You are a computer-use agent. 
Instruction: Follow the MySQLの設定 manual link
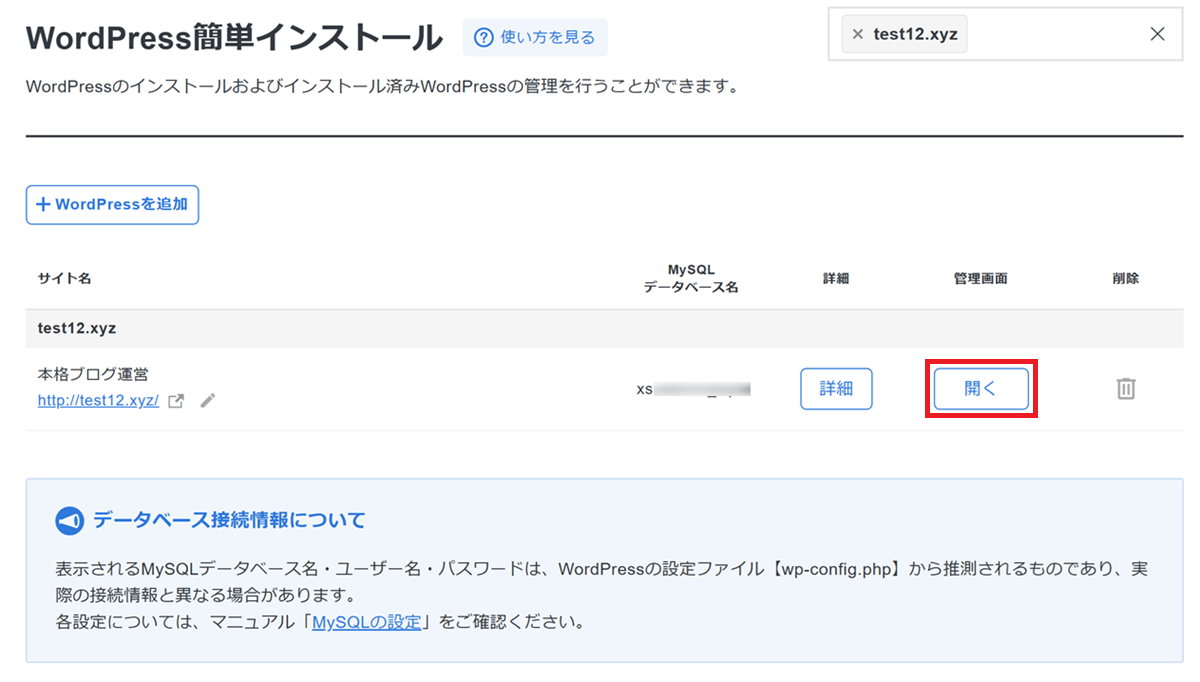[x=366, y=622]
